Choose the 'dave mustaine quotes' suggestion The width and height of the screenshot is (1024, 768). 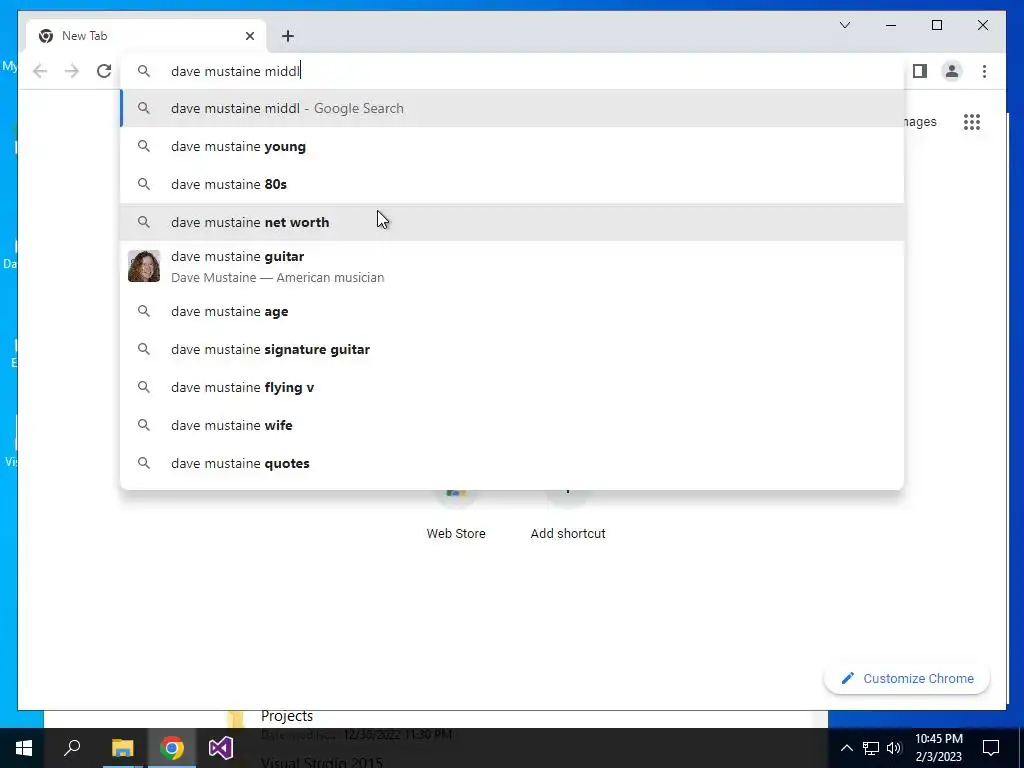click(x=513, y=463)
